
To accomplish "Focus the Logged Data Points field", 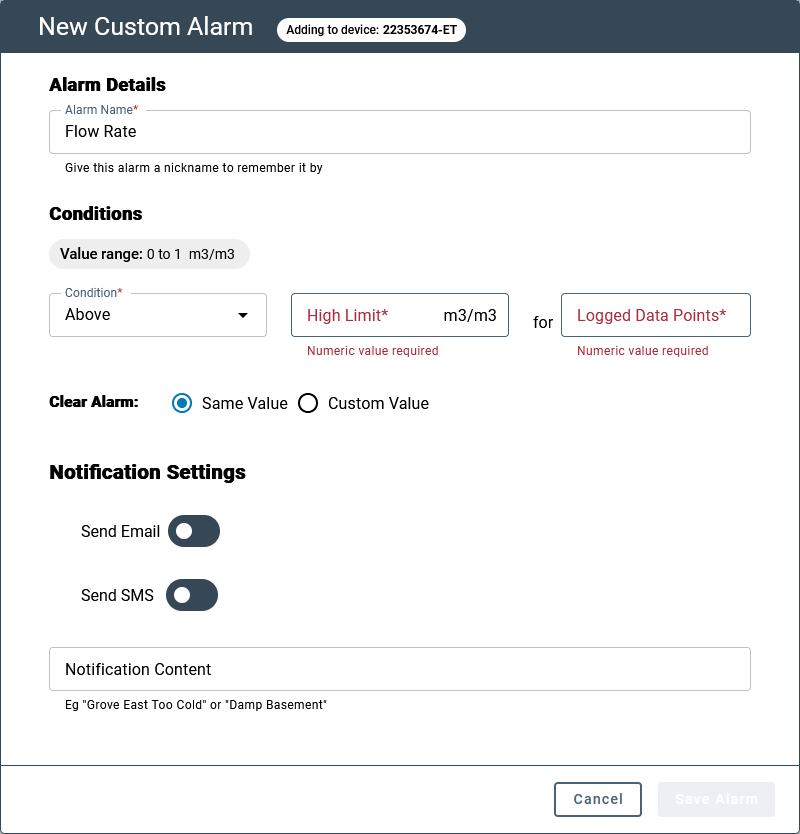I will 656,315.
